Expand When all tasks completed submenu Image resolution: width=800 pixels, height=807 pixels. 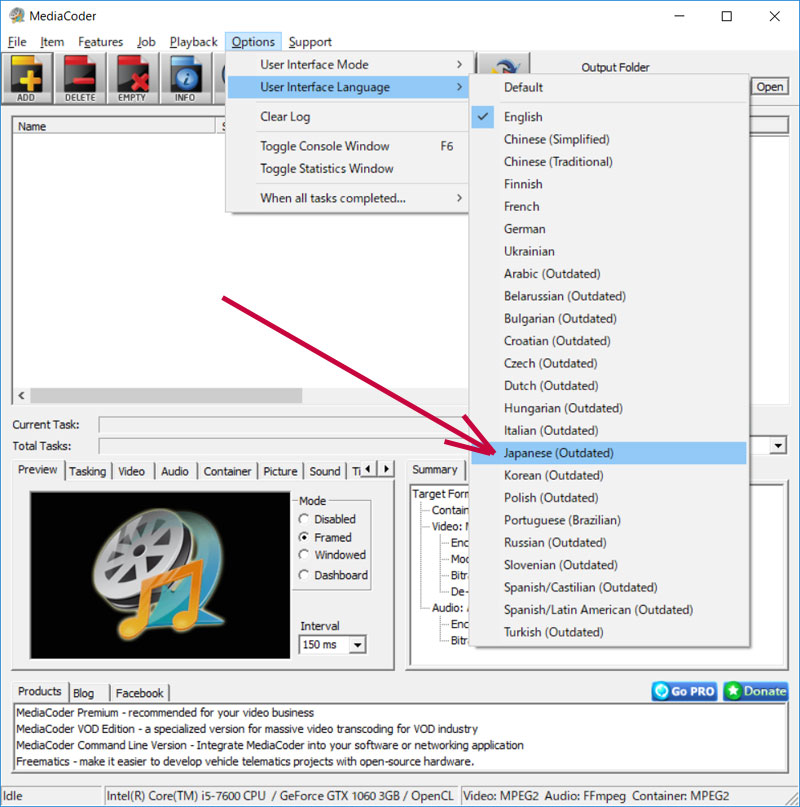tap(347, 198)
